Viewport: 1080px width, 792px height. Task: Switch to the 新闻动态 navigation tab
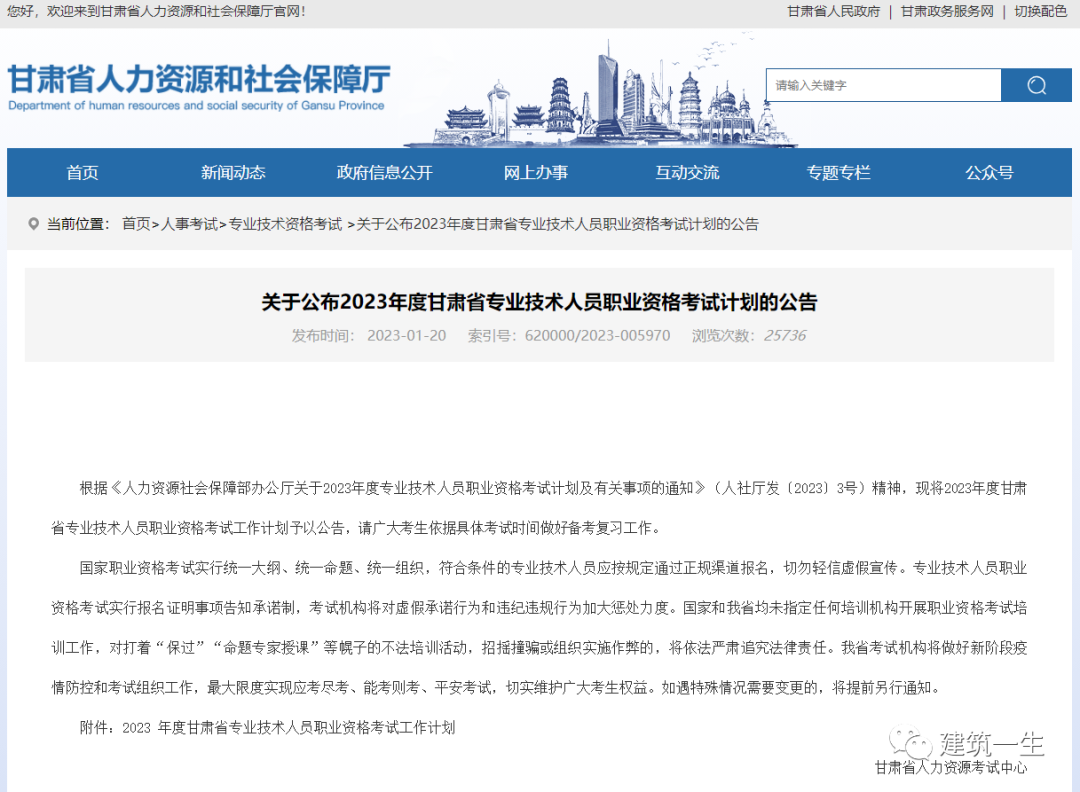click(x=232, y=172)
